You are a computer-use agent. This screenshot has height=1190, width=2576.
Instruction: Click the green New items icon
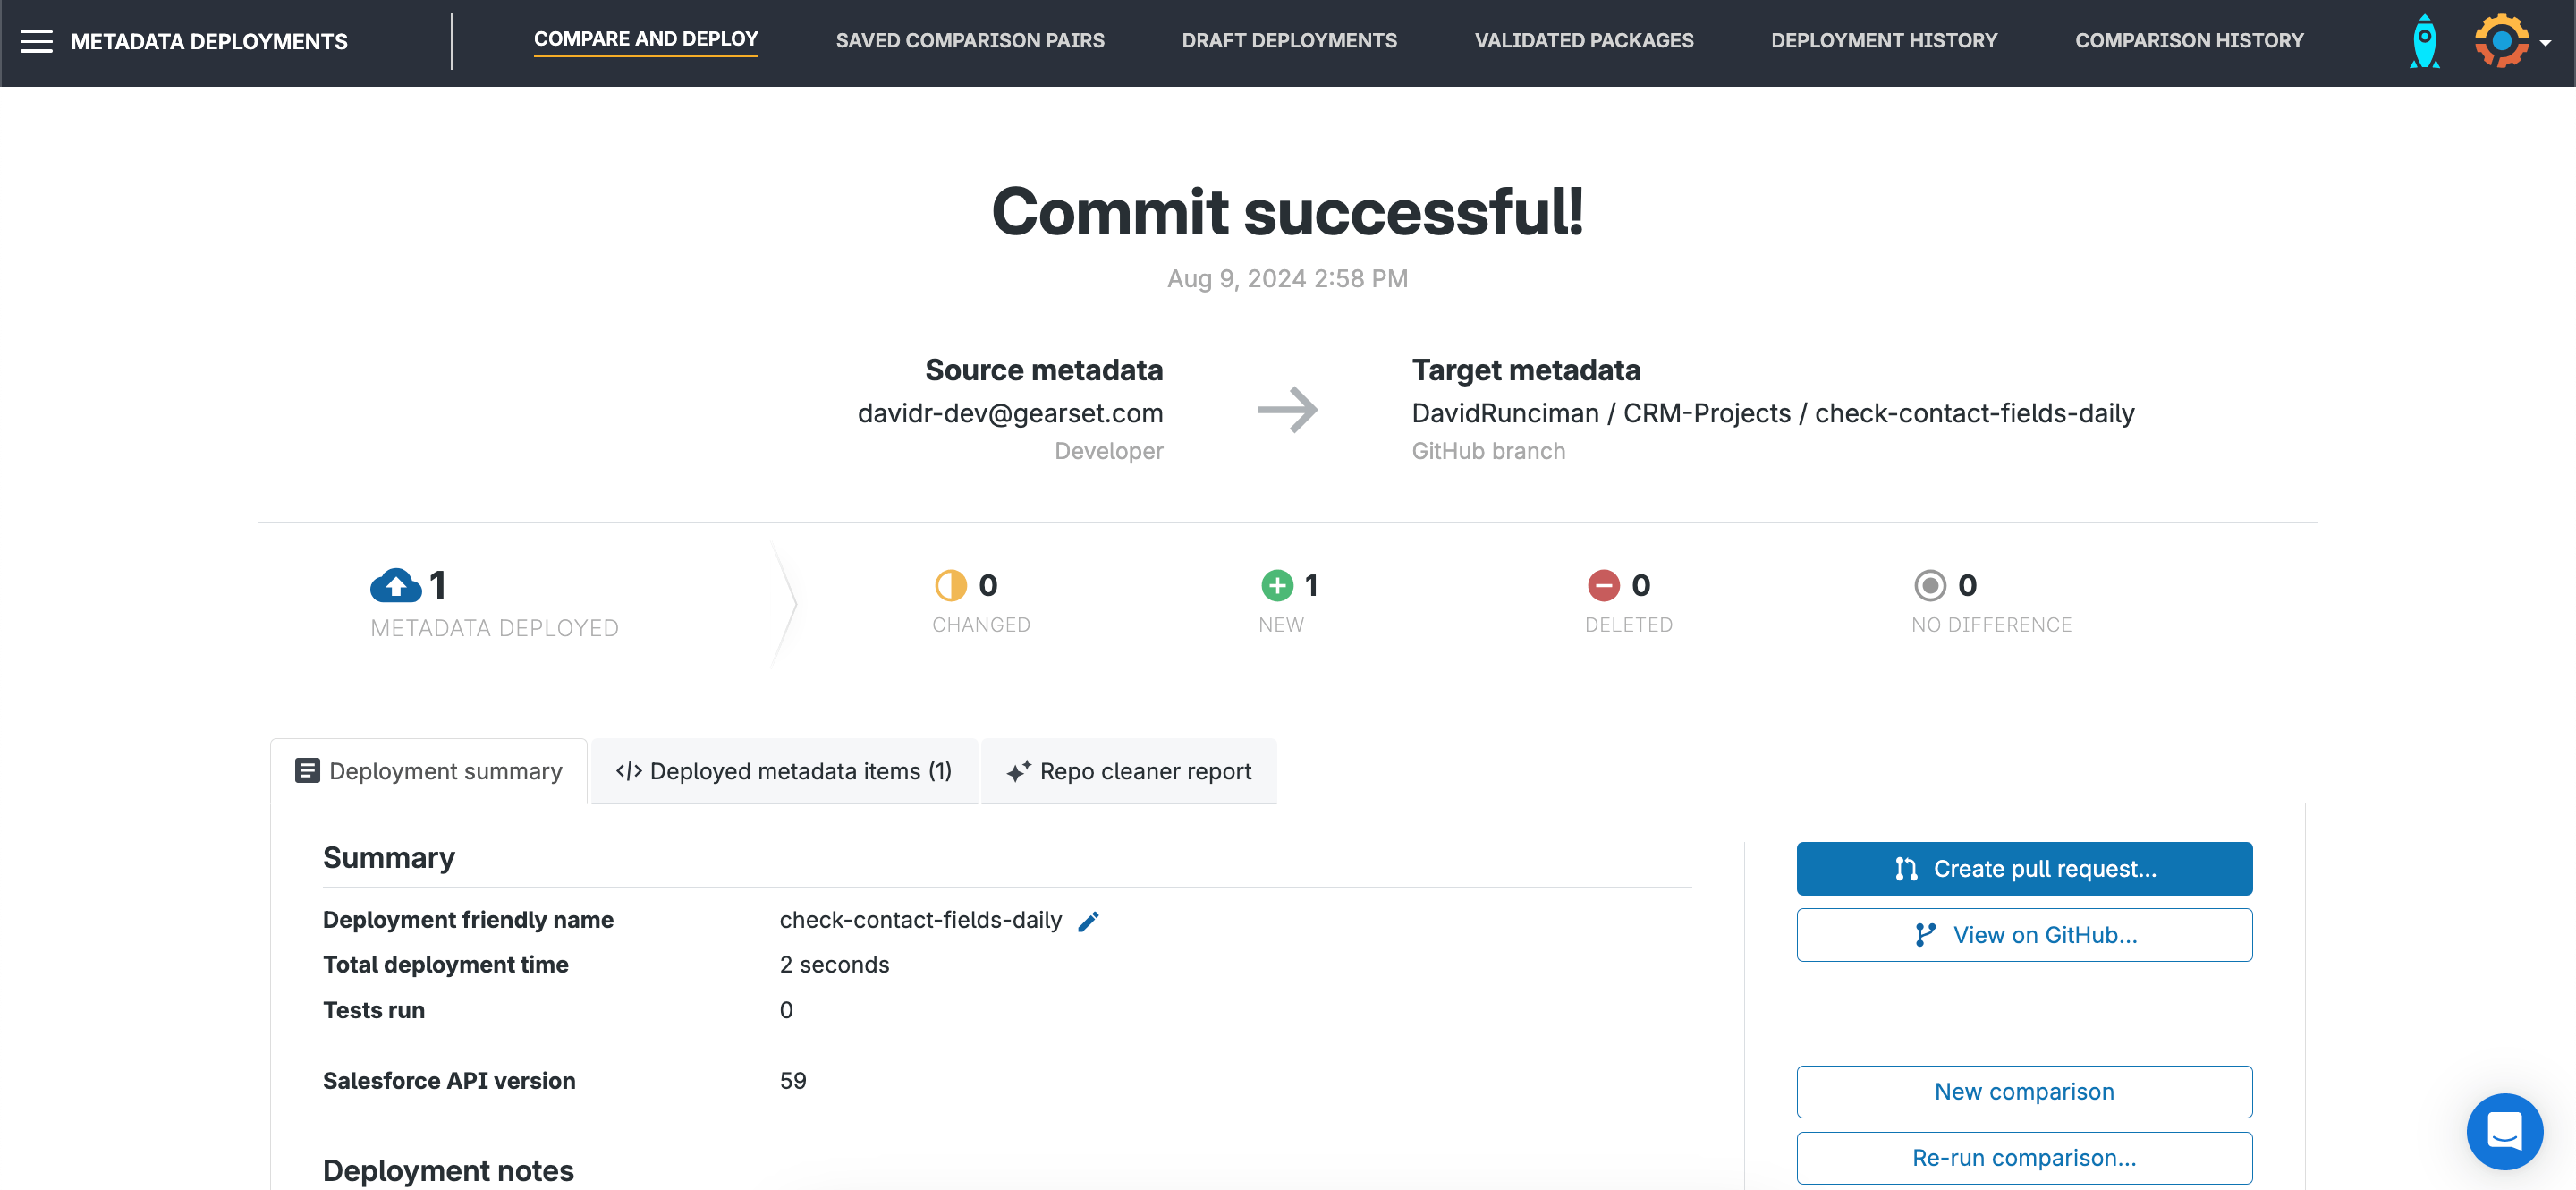(1277, 585)
